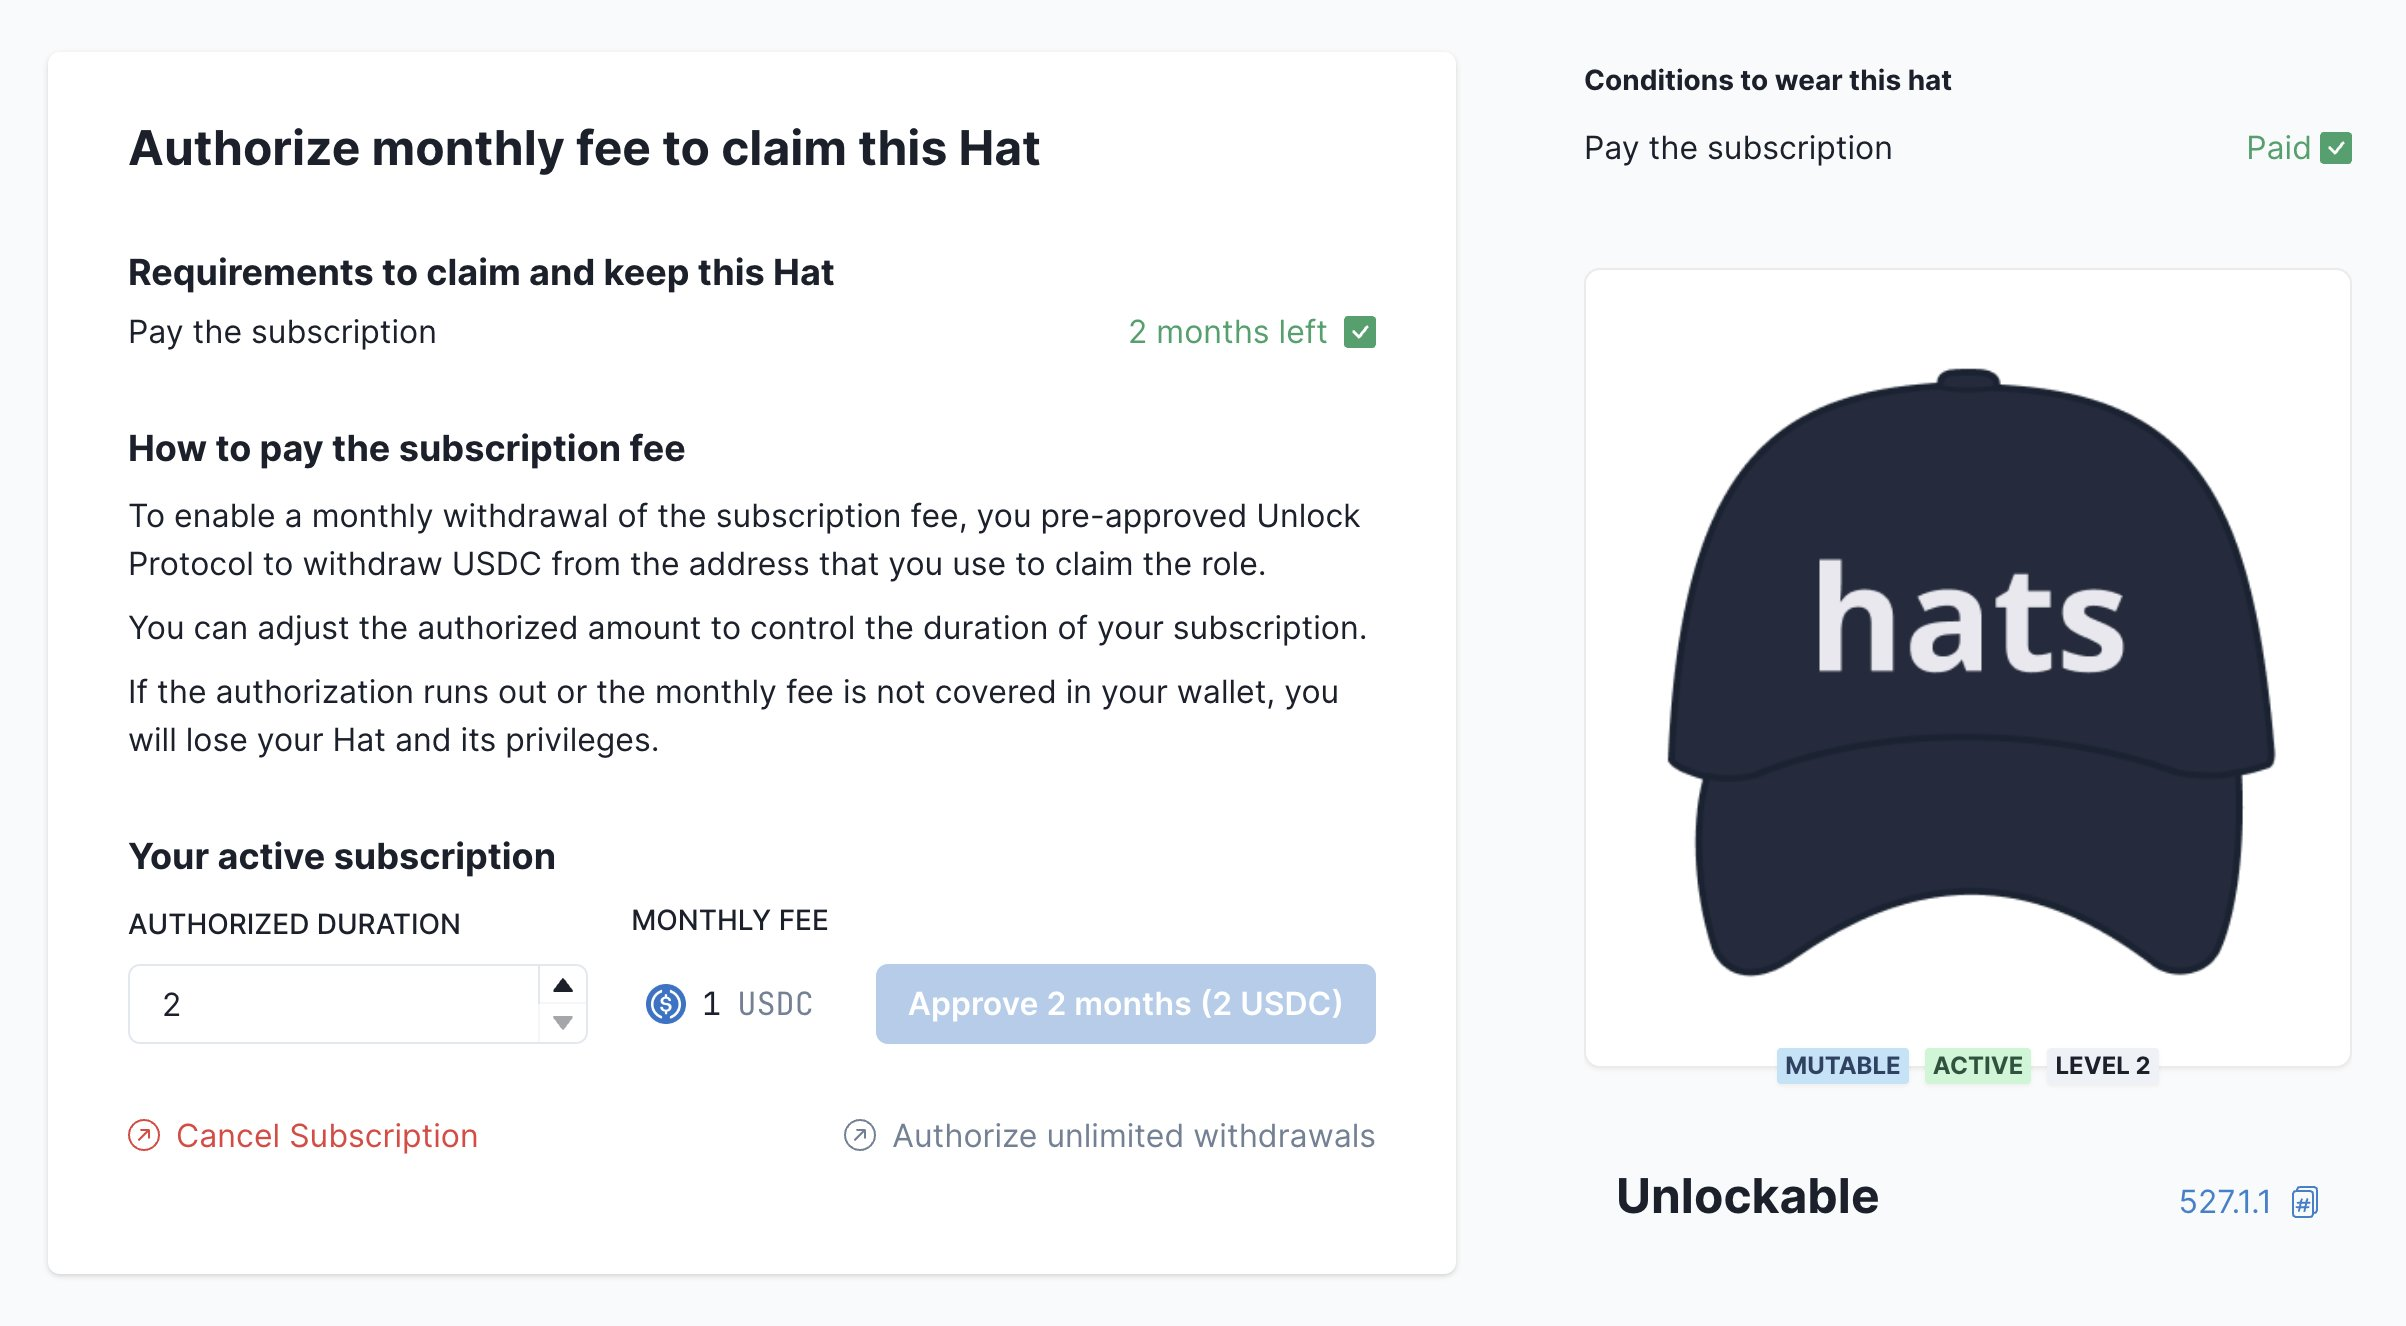Screen dimensions: 2406x1326
Task: Click the green Paid checkmark
Action: tap(2336, 148)
